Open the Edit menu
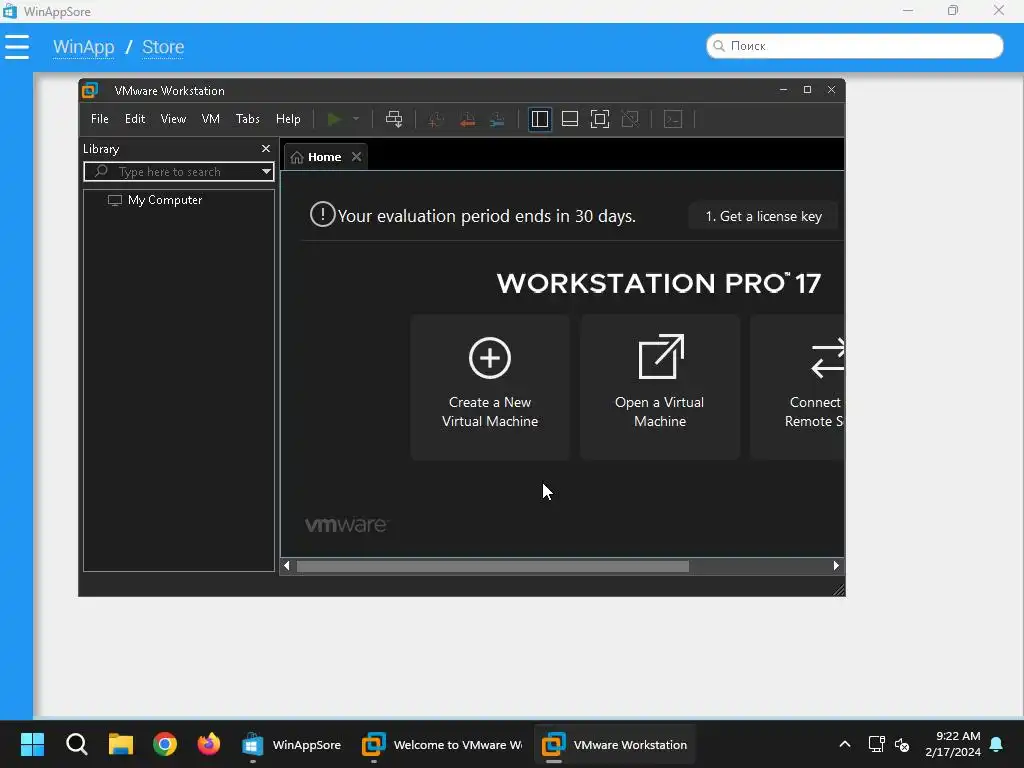 (135, 119)
